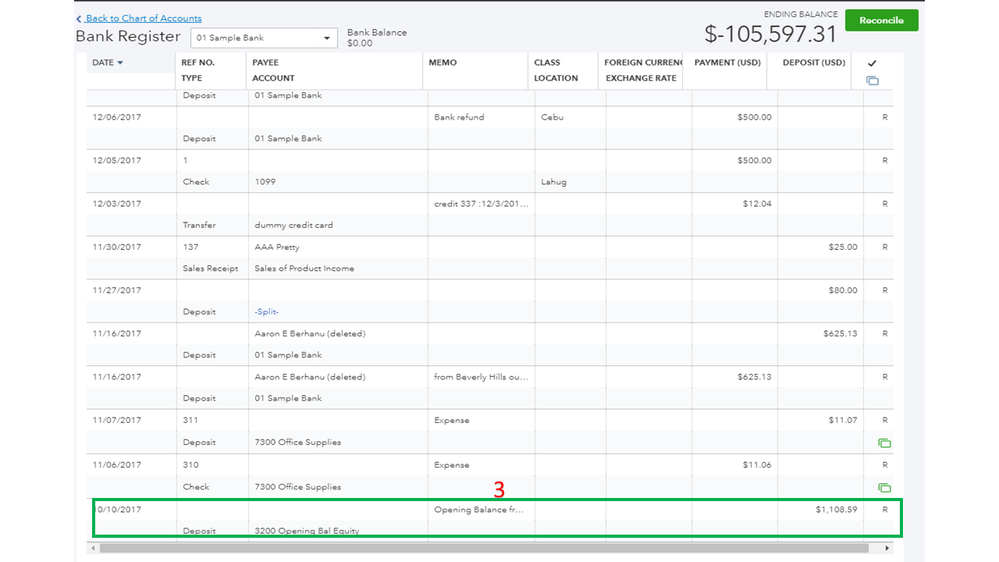Go back to Chart of Accounts link
Image resolution: width=999 pixels, height=562 pixels.
coord(143,18)
